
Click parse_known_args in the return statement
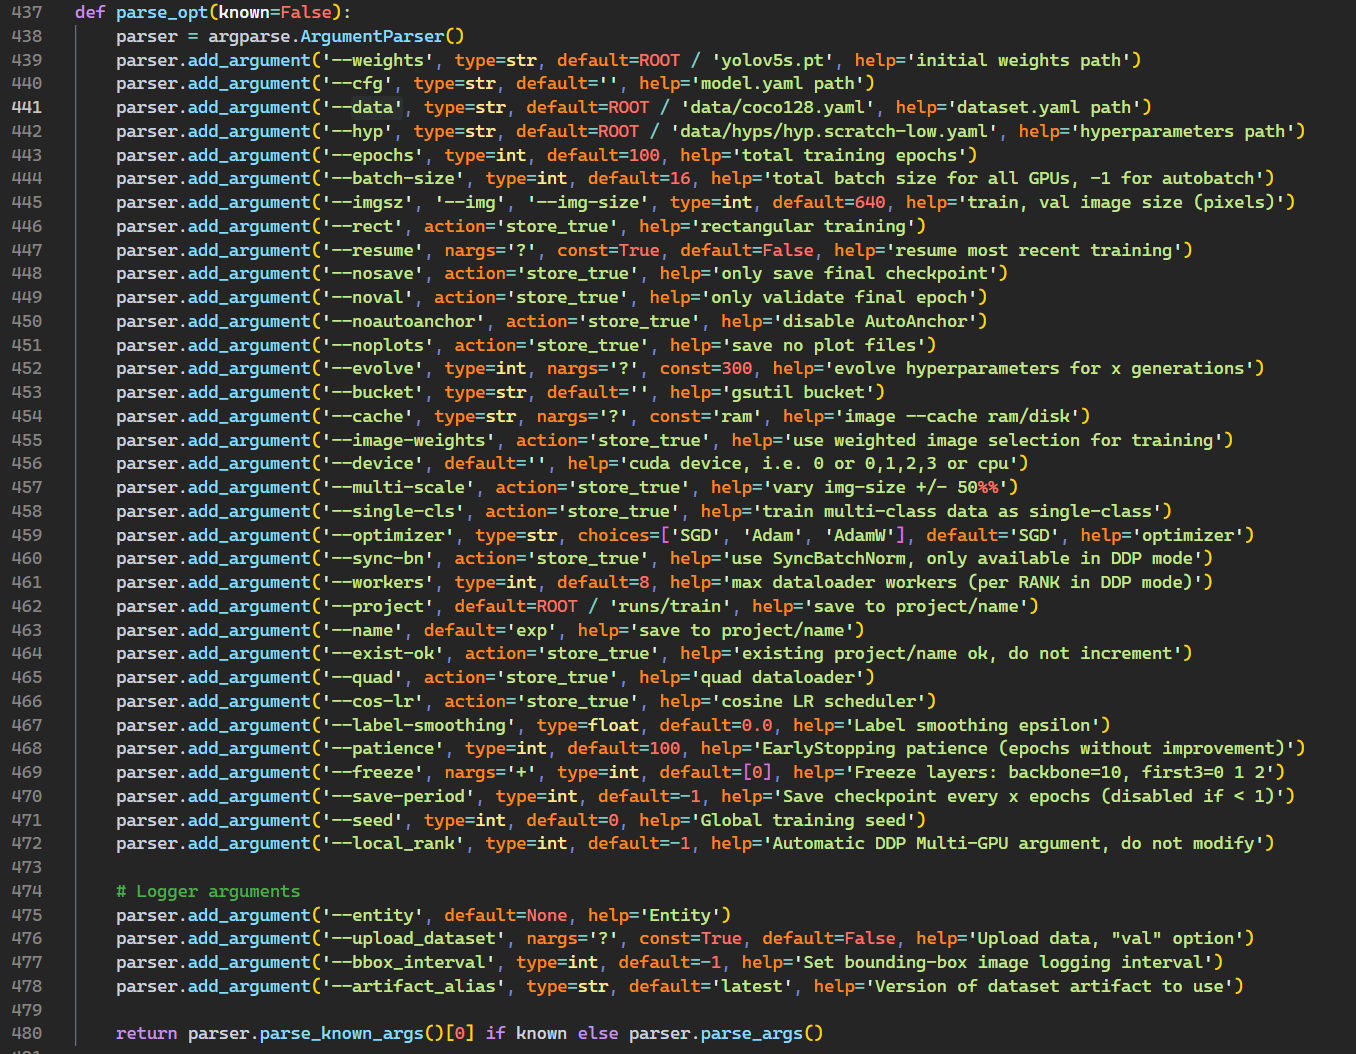click(342, 1034)
